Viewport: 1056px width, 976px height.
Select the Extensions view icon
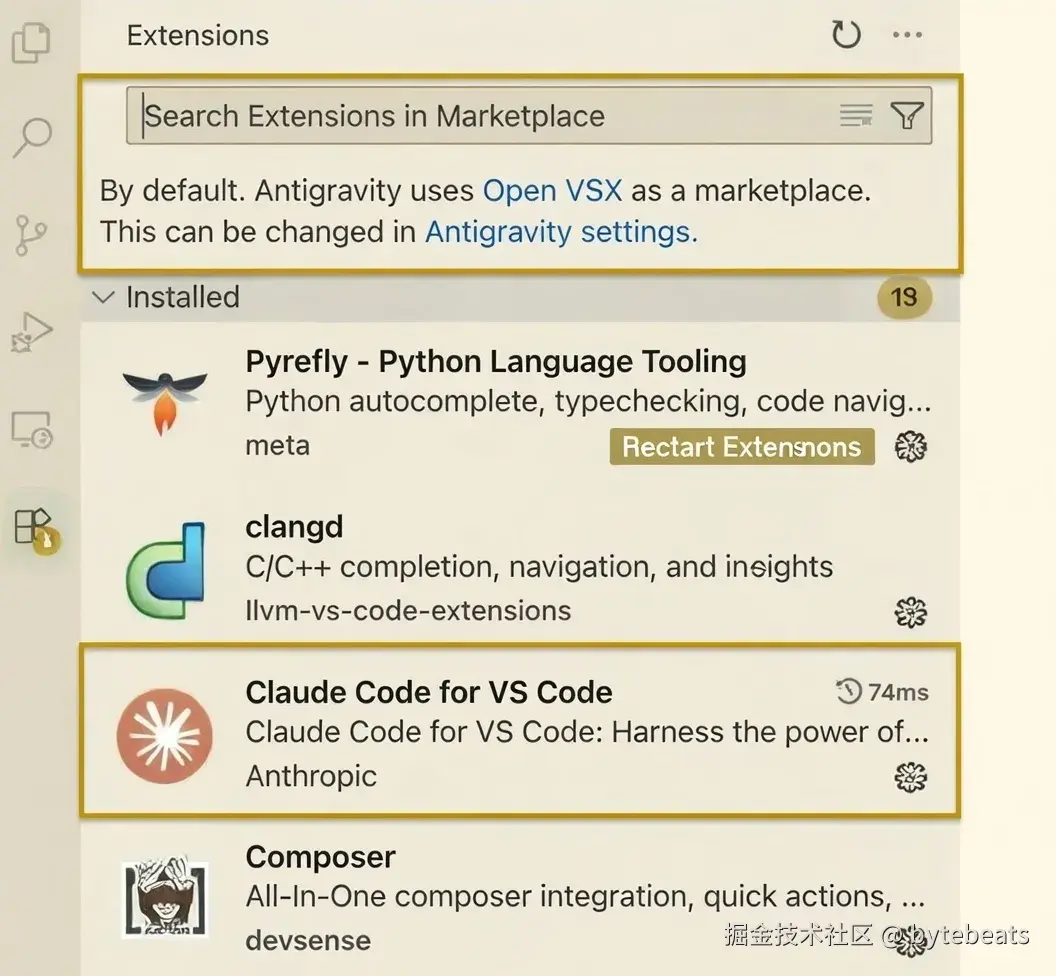[33, 526]
